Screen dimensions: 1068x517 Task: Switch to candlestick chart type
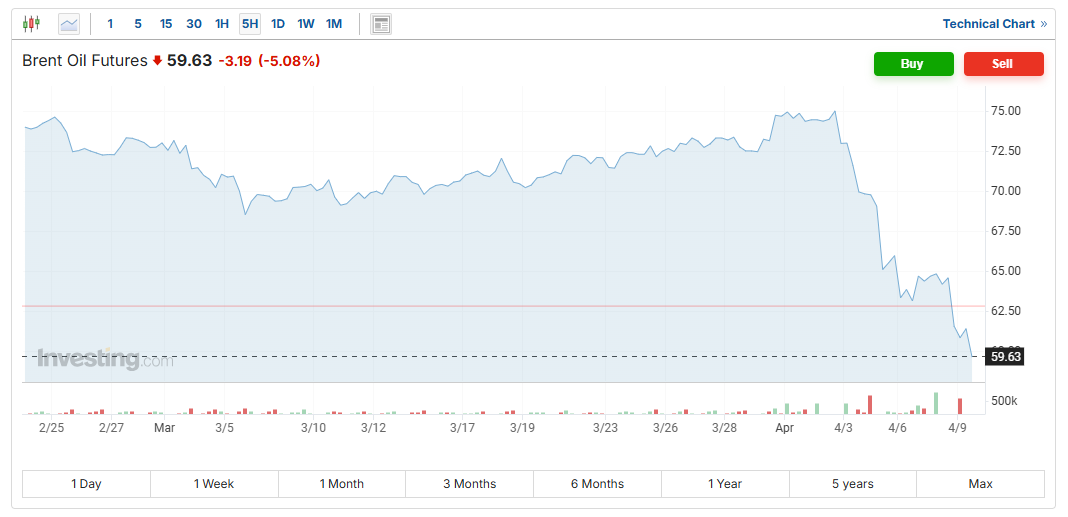click(32, 24)
